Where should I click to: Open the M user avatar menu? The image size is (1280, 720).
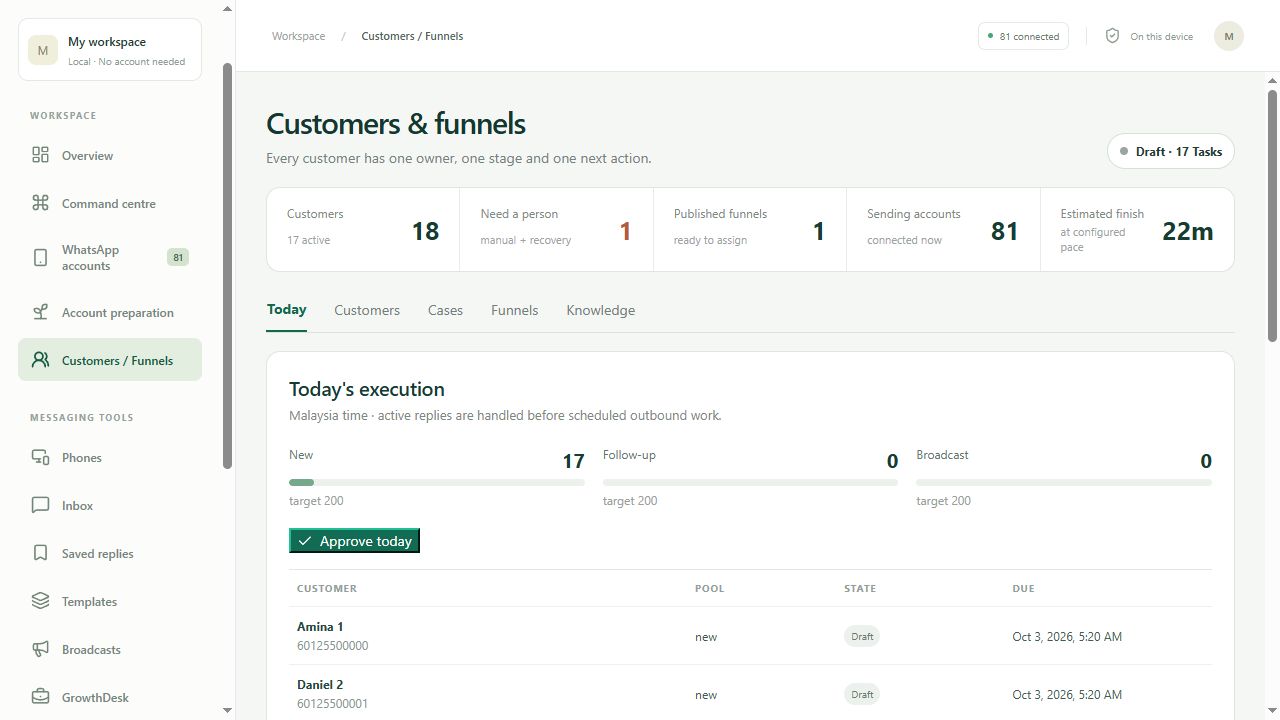[1228, 36]
